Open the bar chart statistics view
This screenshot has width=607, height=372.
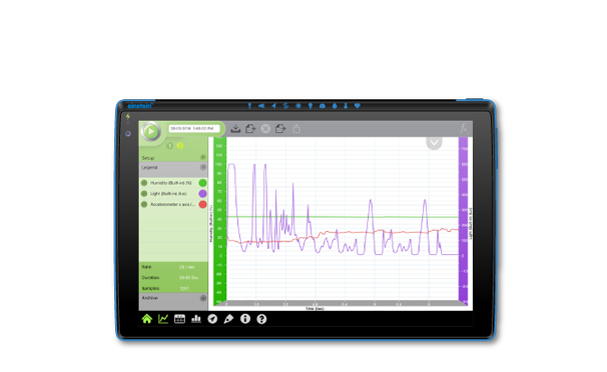tap(196, 319)
